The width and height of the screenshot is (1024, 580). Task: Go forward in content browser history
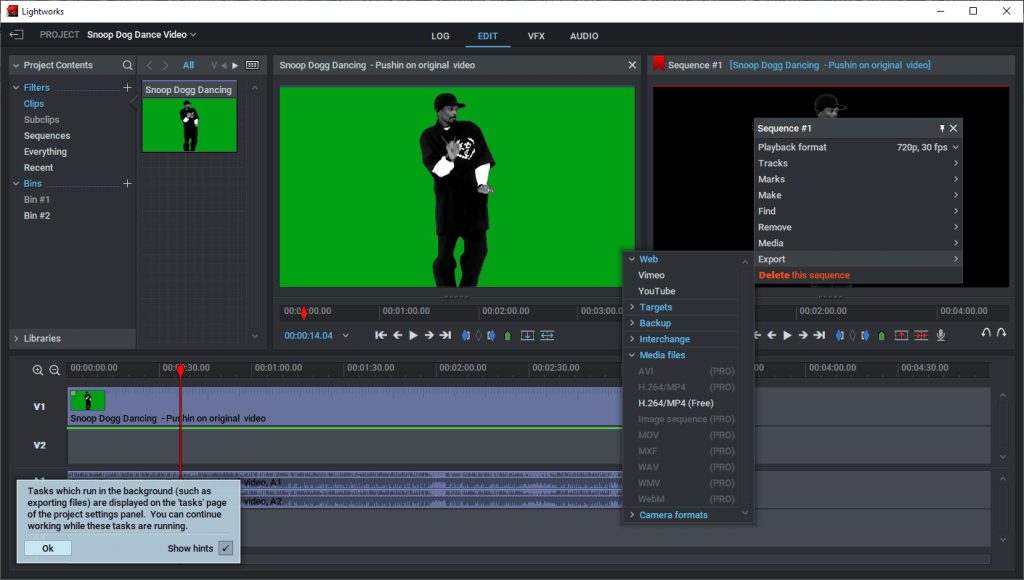coord(166,65)
